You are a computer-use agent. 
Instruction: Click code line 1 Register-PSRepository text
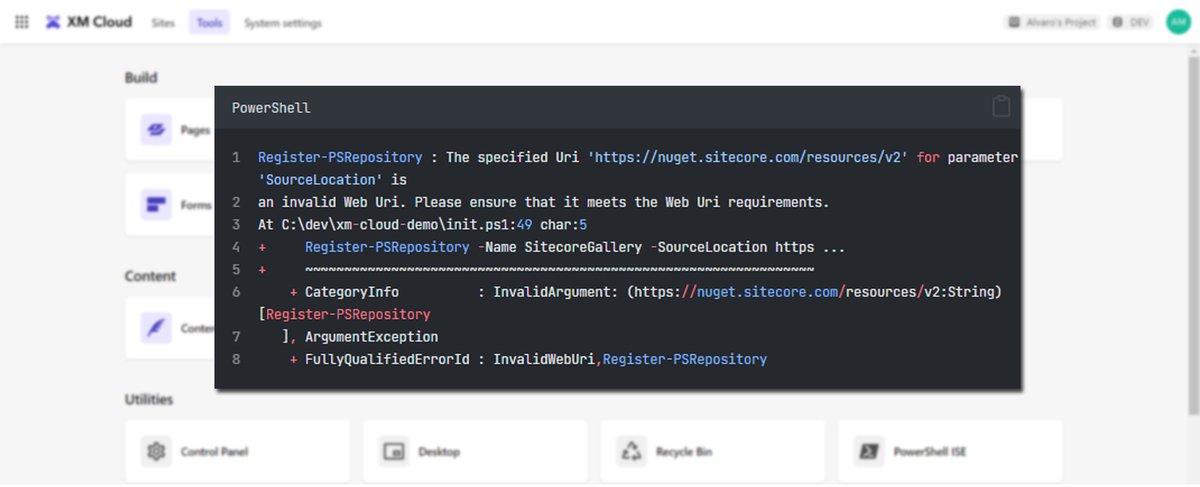341,157
